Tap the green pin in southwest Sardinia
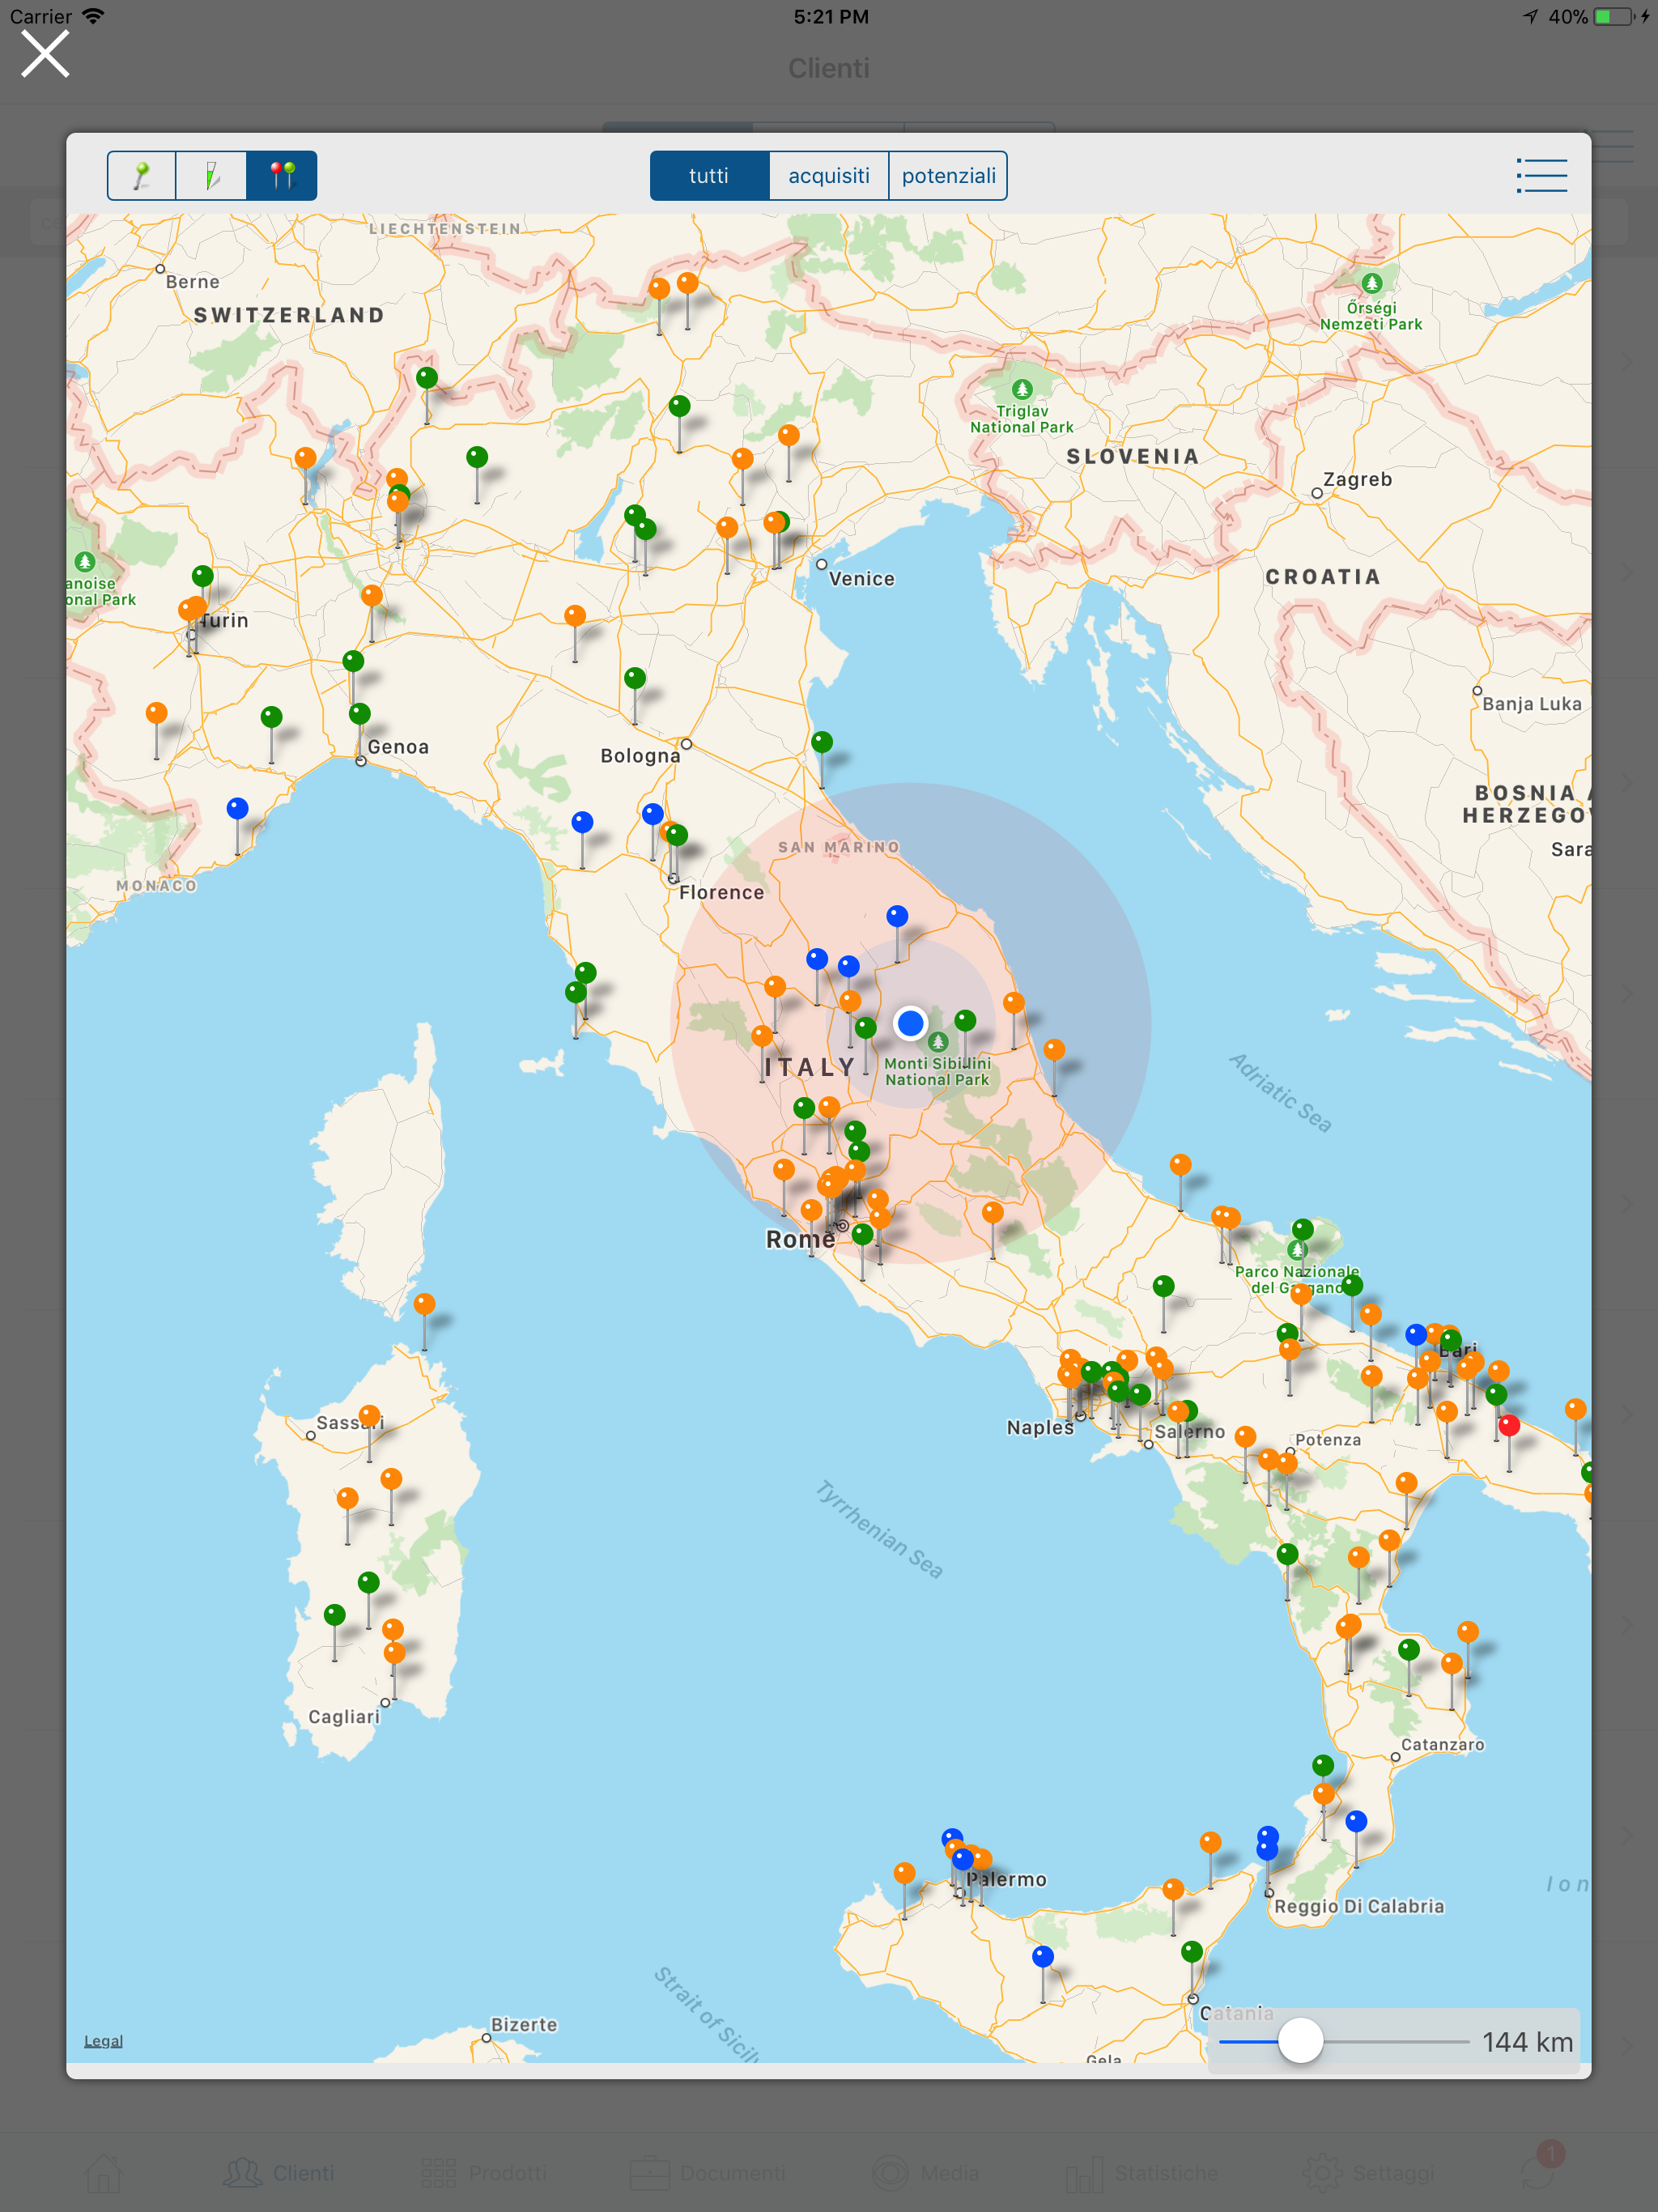 (335, 1615)
